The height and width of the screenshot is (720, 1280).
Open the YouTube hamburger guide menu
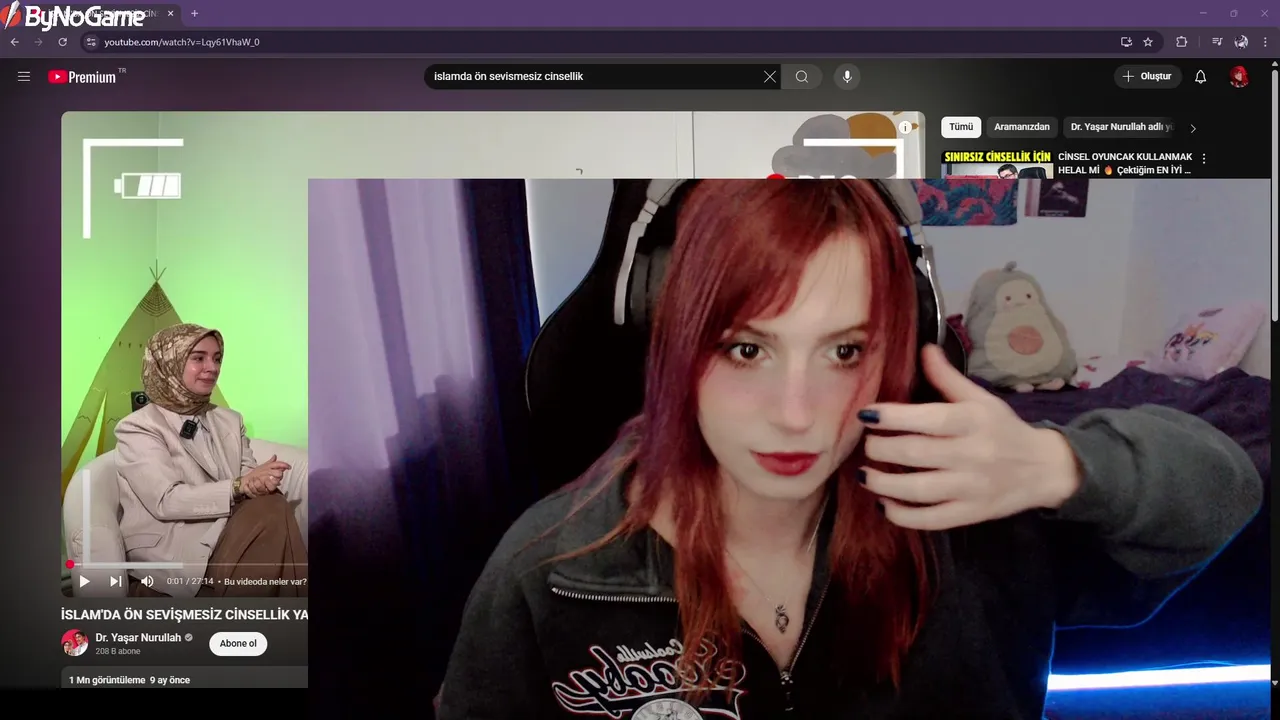[x=24, y=76]
